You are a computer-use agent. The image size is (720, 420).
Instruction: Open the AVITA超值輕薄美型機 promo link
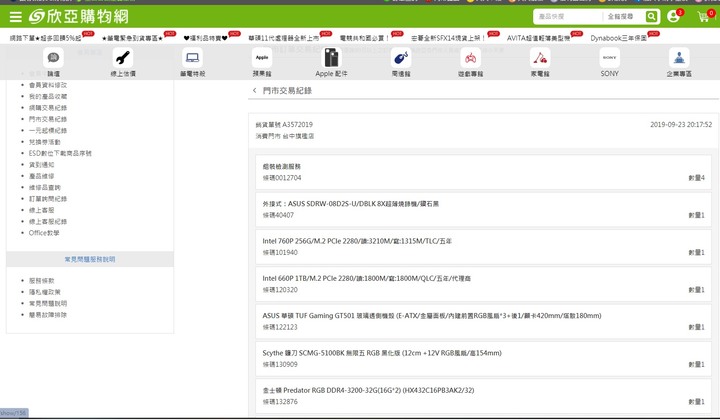click(x=538, y=38)
